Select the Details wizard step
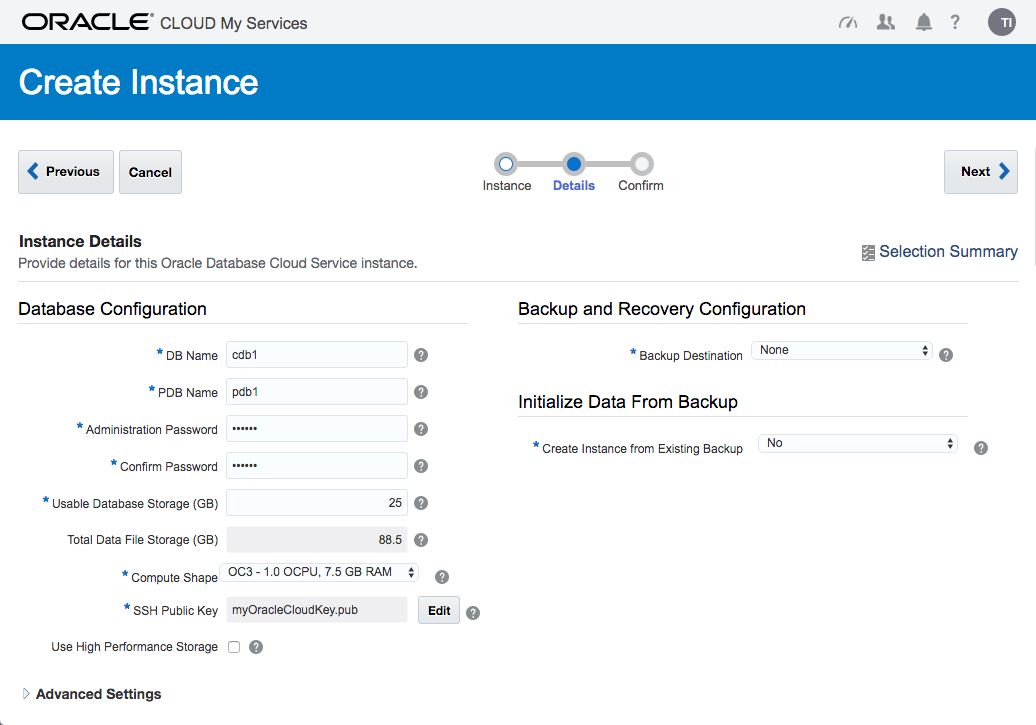1036x725 pixels. coord(574,163)
